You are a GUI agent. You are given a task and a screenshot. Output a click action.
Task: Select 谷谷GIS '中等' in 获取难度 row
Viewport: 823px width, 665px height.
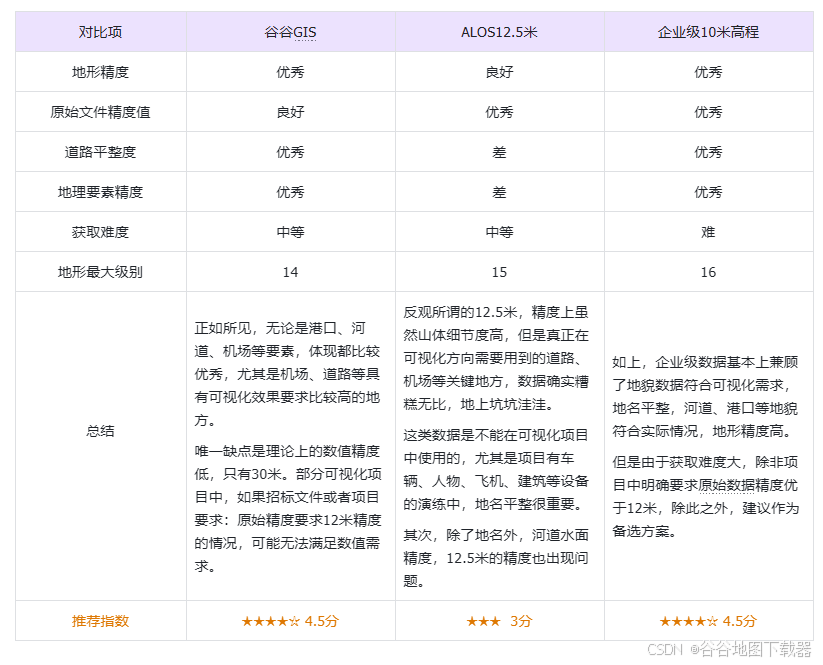pyautogui.click(x=290, y=232)
